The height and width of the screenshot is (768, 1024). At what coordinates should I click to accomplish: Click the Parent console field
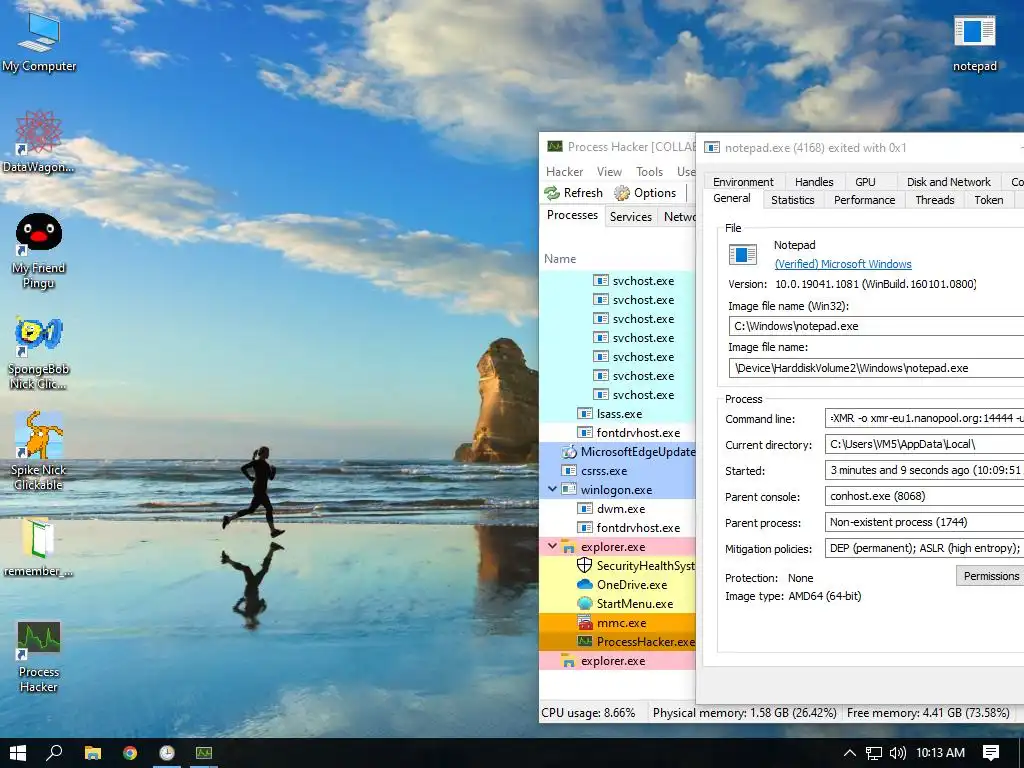point(924,496)
